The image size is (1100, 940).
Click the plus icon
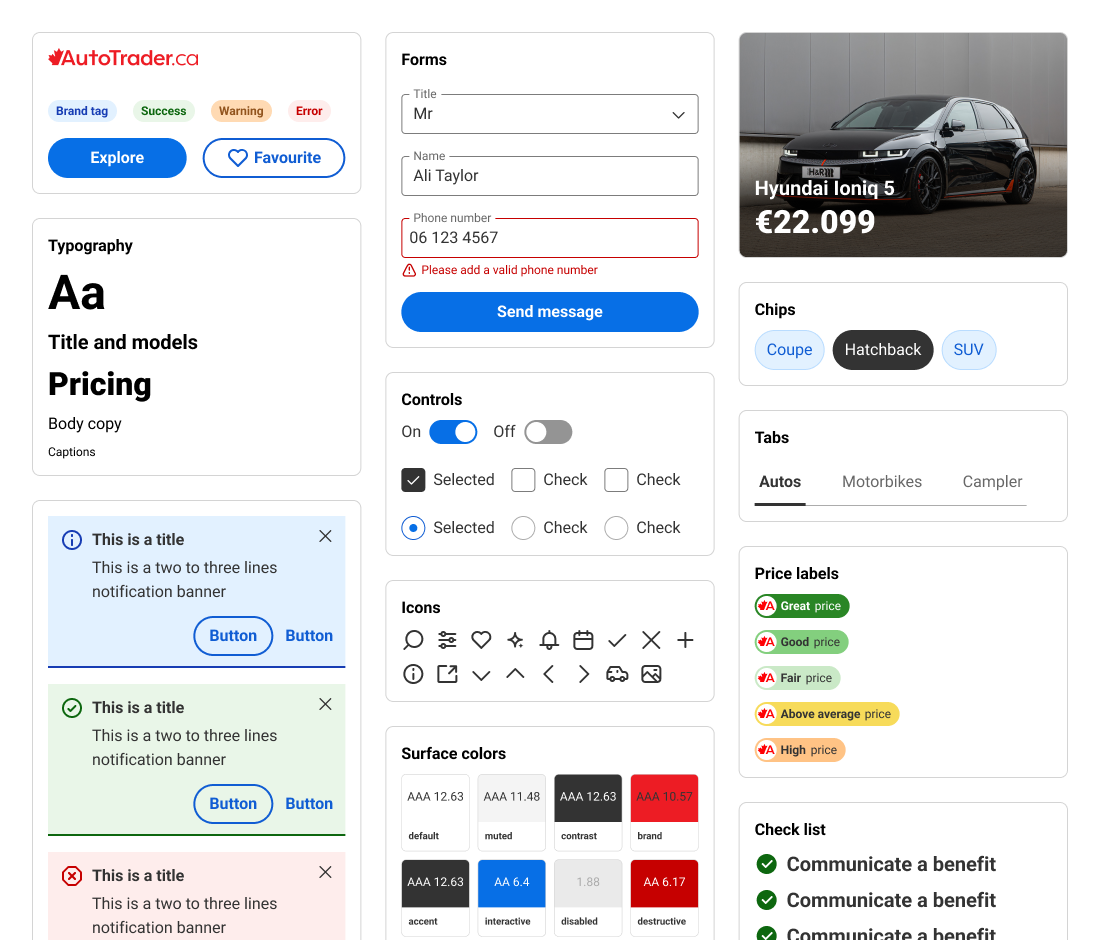[x=685, y=640]
